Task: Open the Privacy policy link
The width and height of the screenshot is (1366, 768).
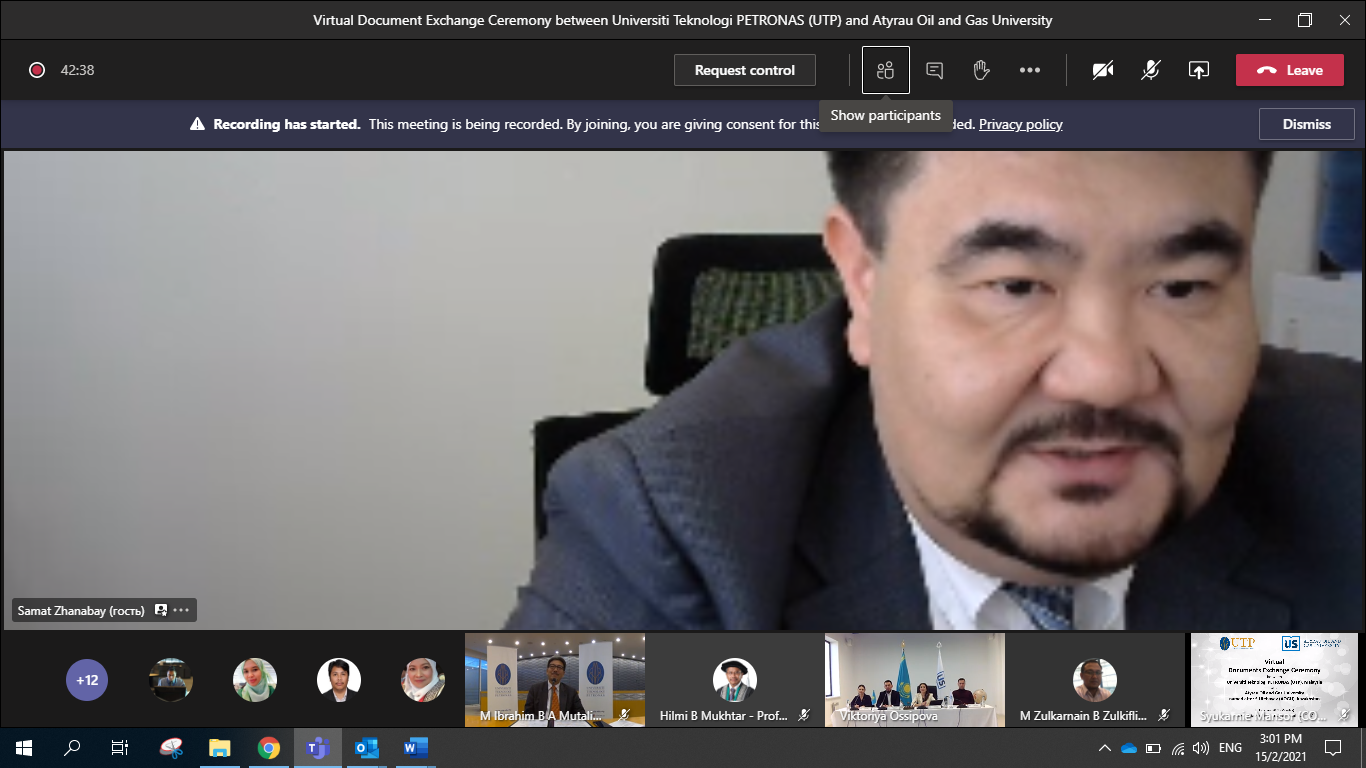Action: click(1020, 124)
